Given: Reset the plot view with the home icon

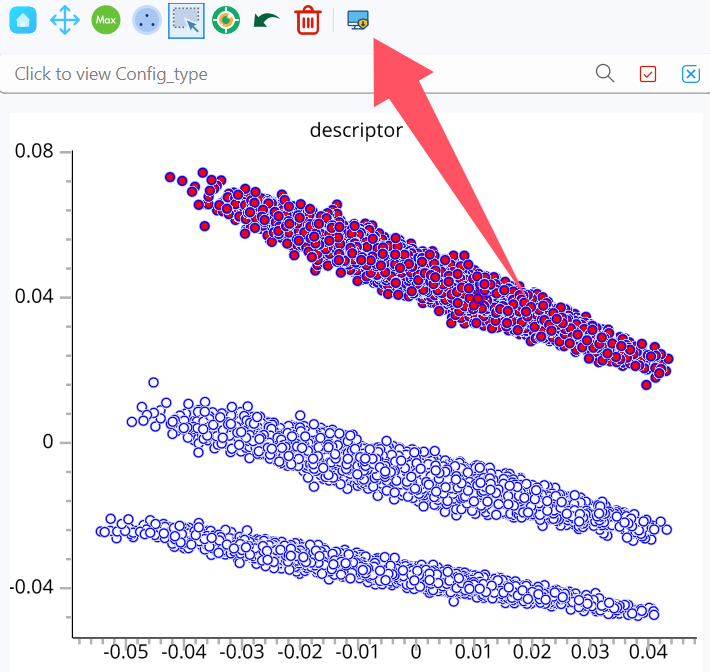Looking at the screenshot, I should pyautogui.click(x=23, y=20).
